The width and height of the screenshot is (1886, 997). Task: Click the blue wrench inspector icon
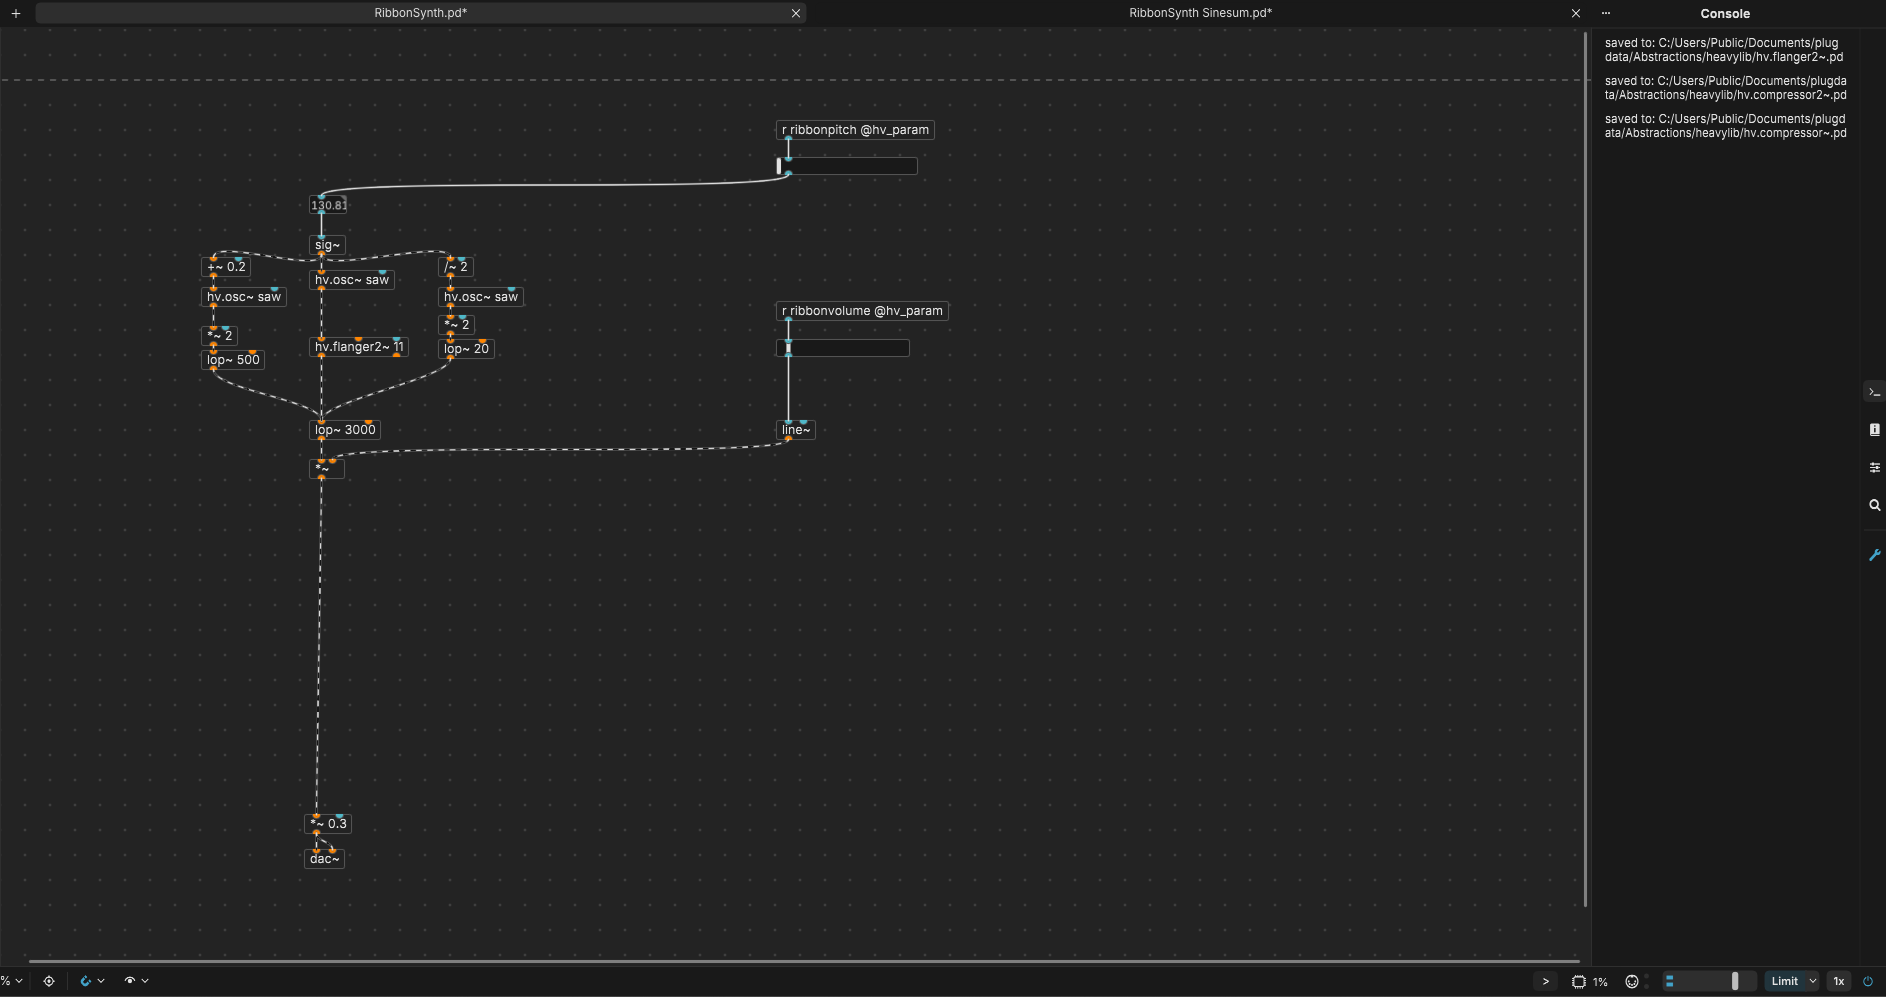coord(1874,555)
